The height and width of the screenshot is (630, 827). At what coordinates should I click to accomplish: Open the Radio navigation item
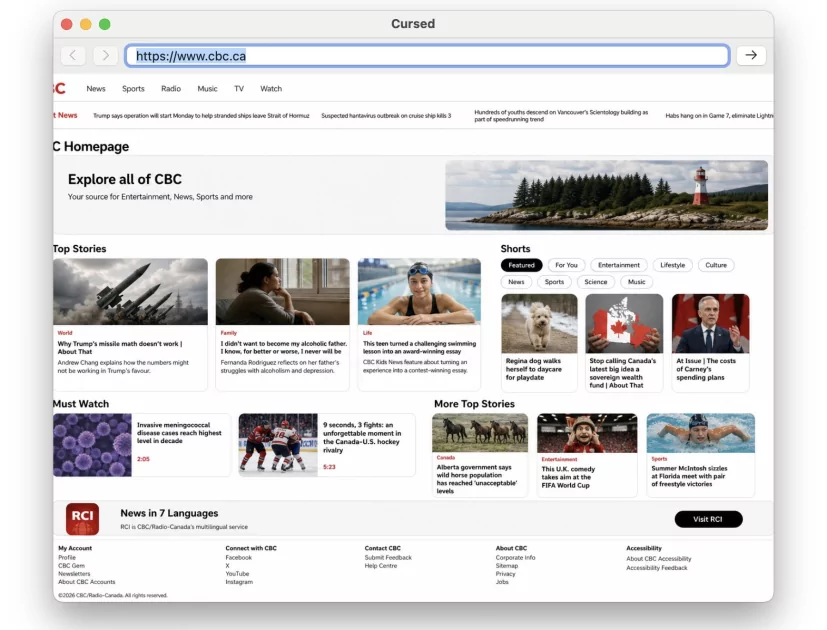[171, 89]
